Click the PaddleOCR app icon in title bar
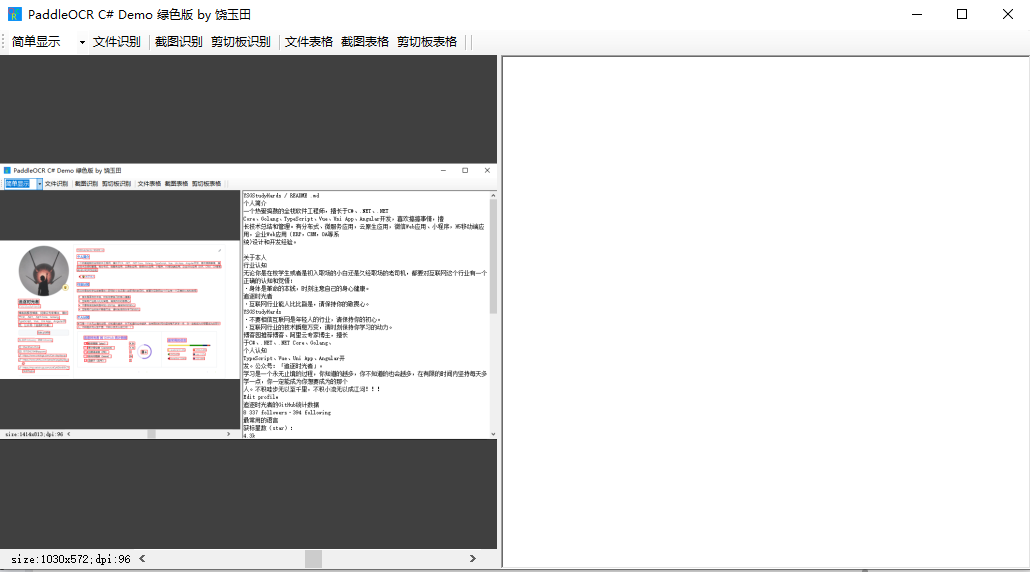Image resolution: width=1030 pixels, height=572 pixels. coord(14,15)
